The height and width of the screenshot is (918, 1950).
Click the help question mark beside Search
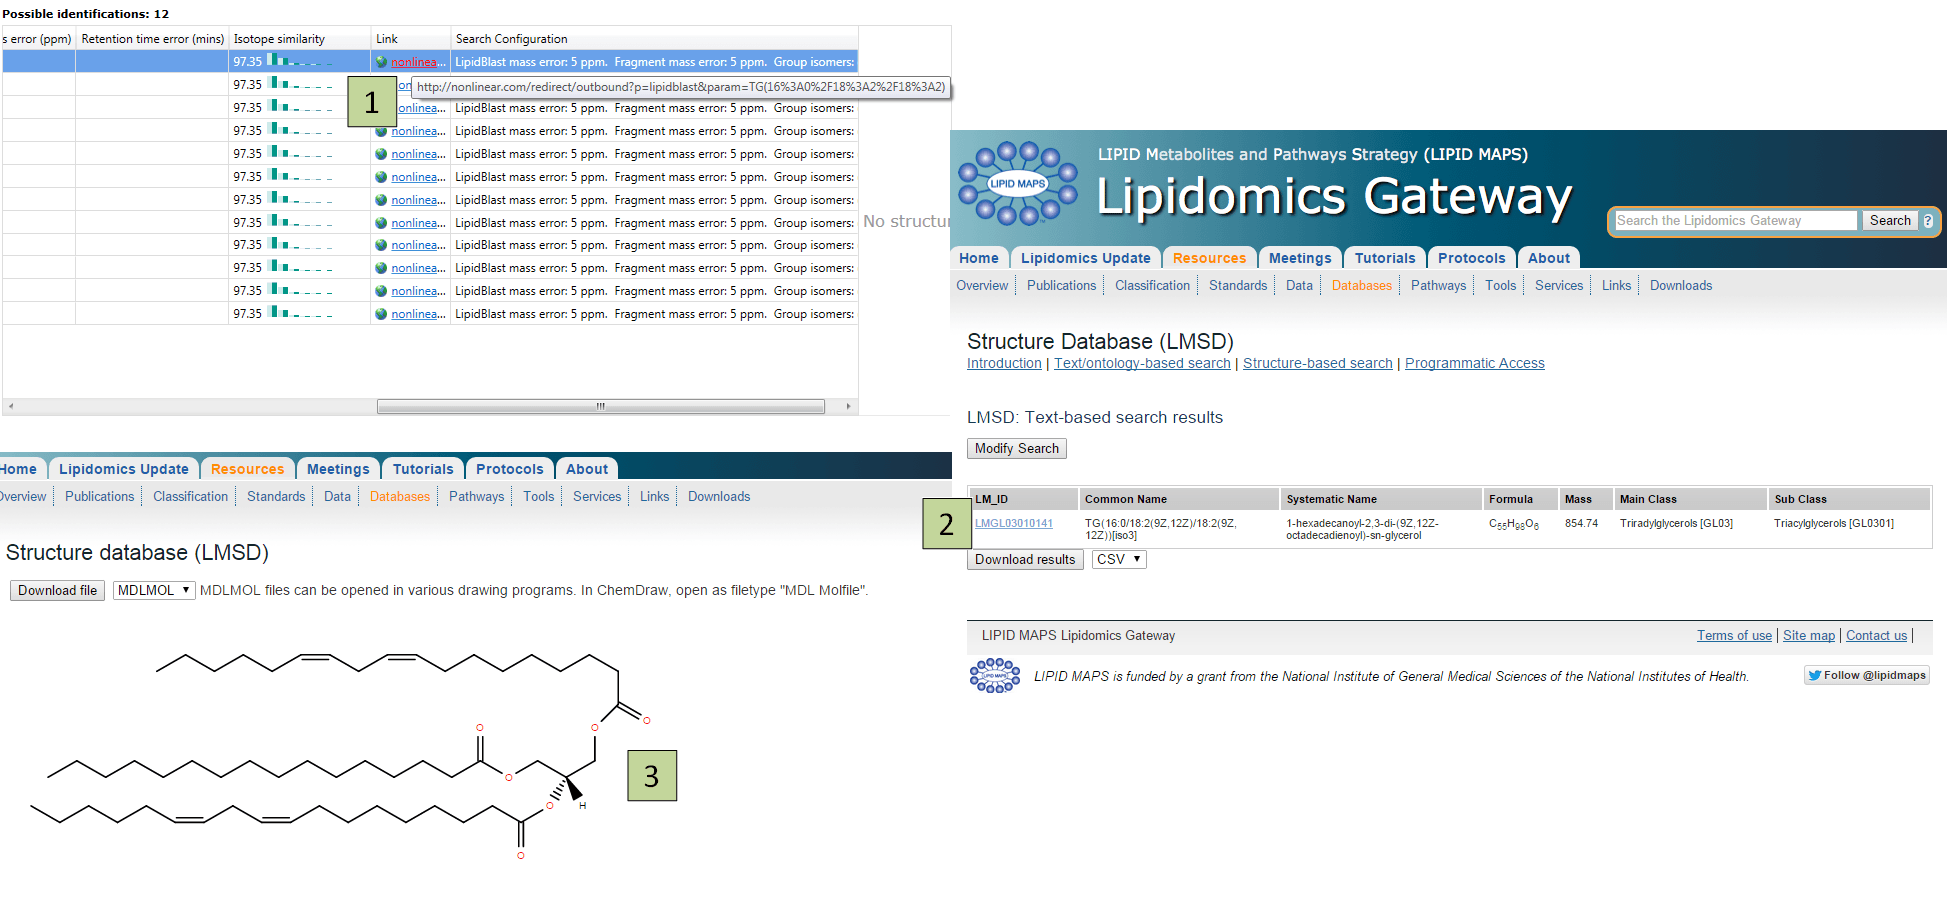coord(1928,221)
